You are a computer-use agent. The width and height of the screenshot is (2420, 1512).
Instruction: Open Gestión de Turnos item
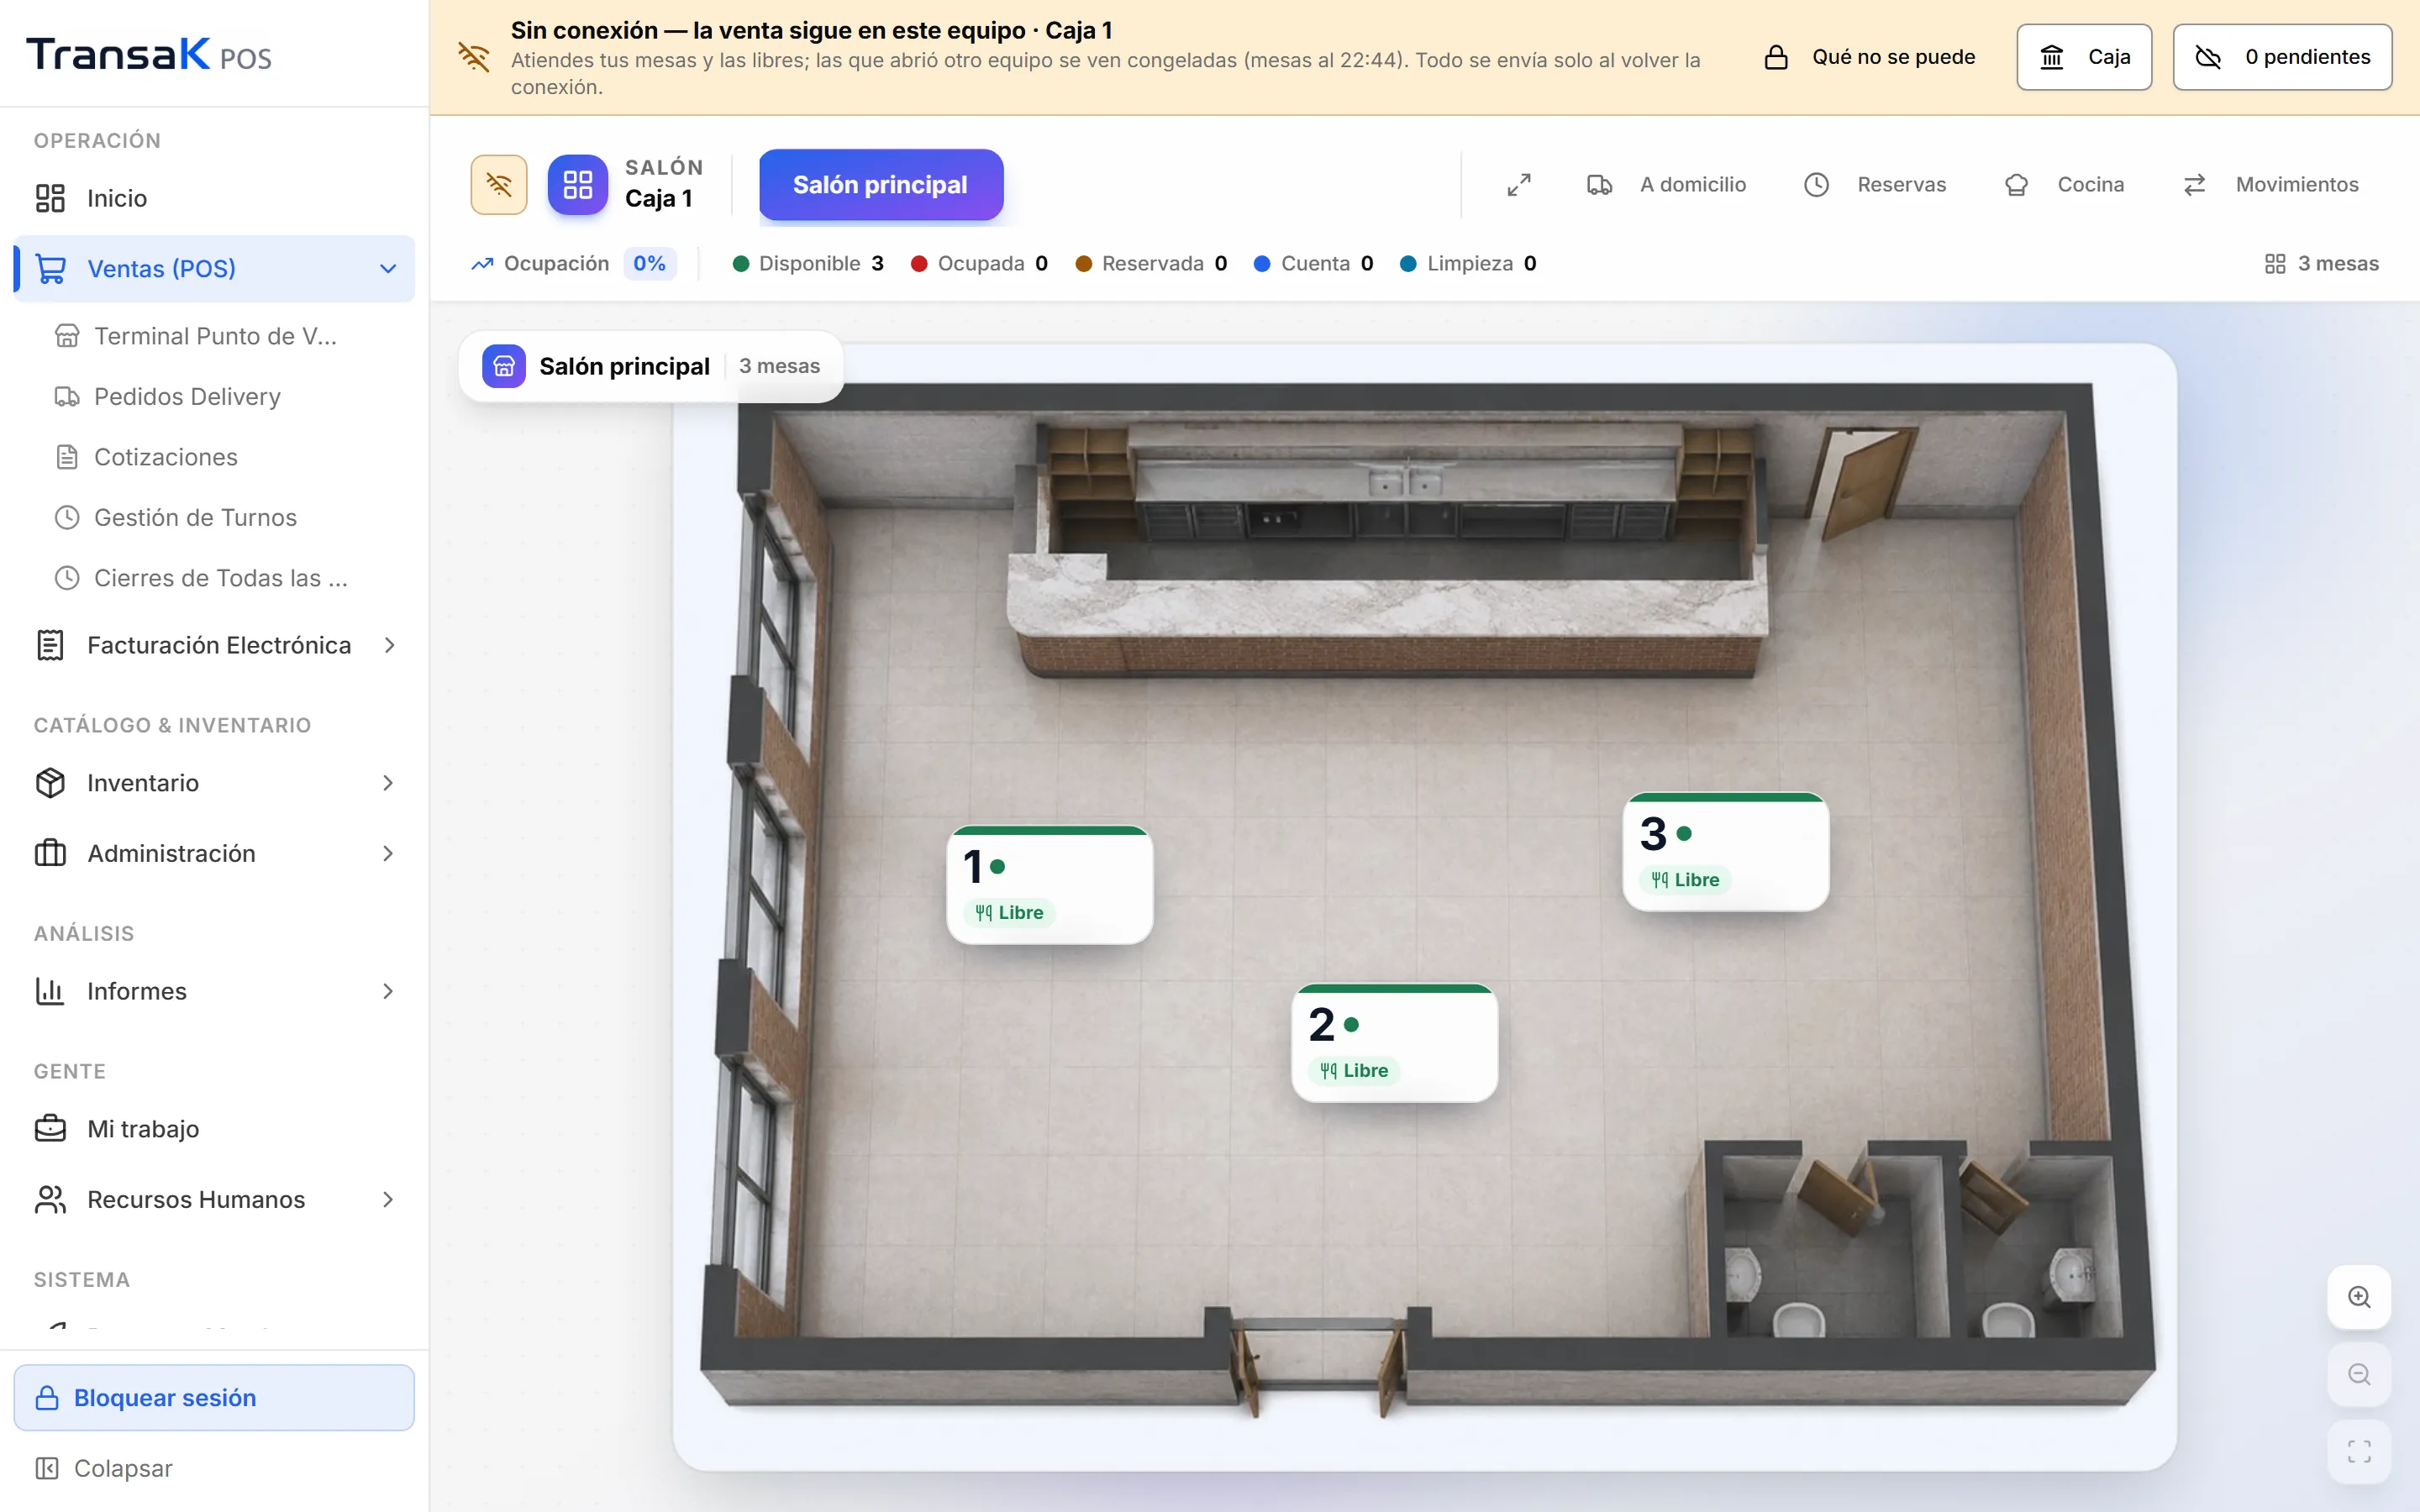click(214, 518)
